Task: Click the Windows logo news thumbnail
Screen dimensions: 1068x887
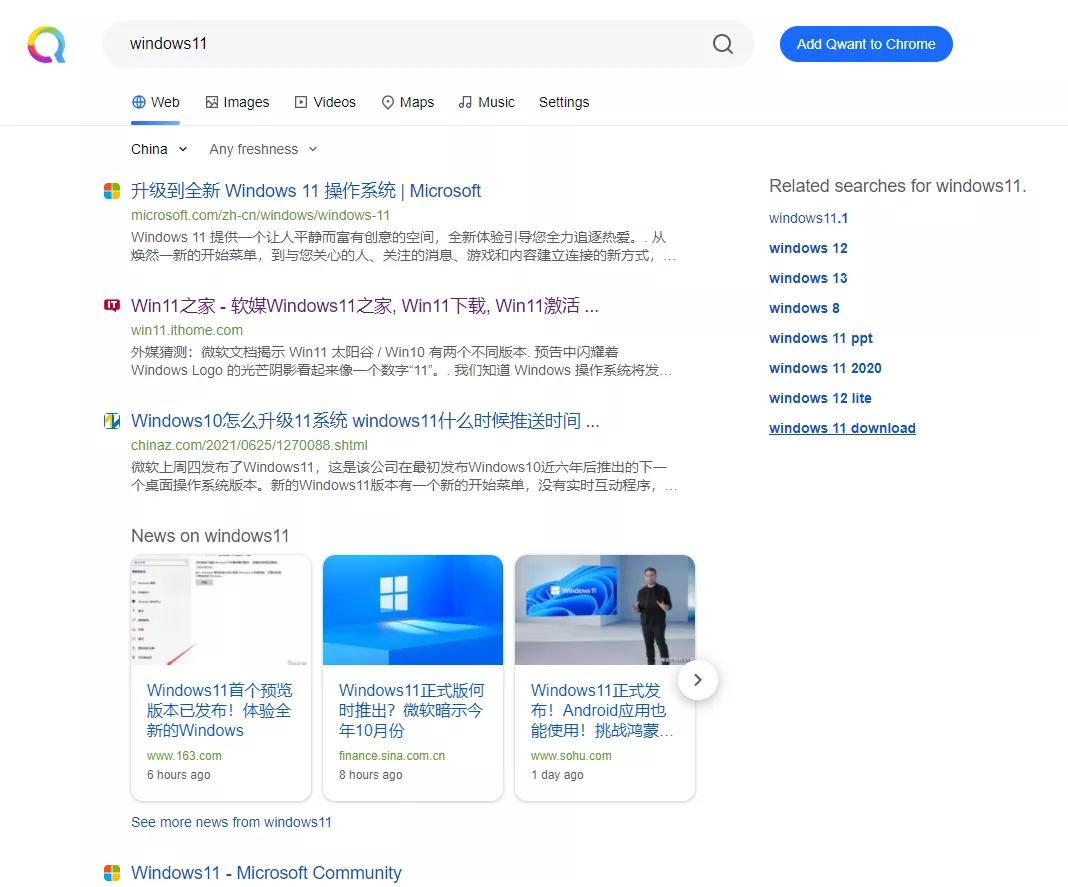Action: click(x=412, y=609)
